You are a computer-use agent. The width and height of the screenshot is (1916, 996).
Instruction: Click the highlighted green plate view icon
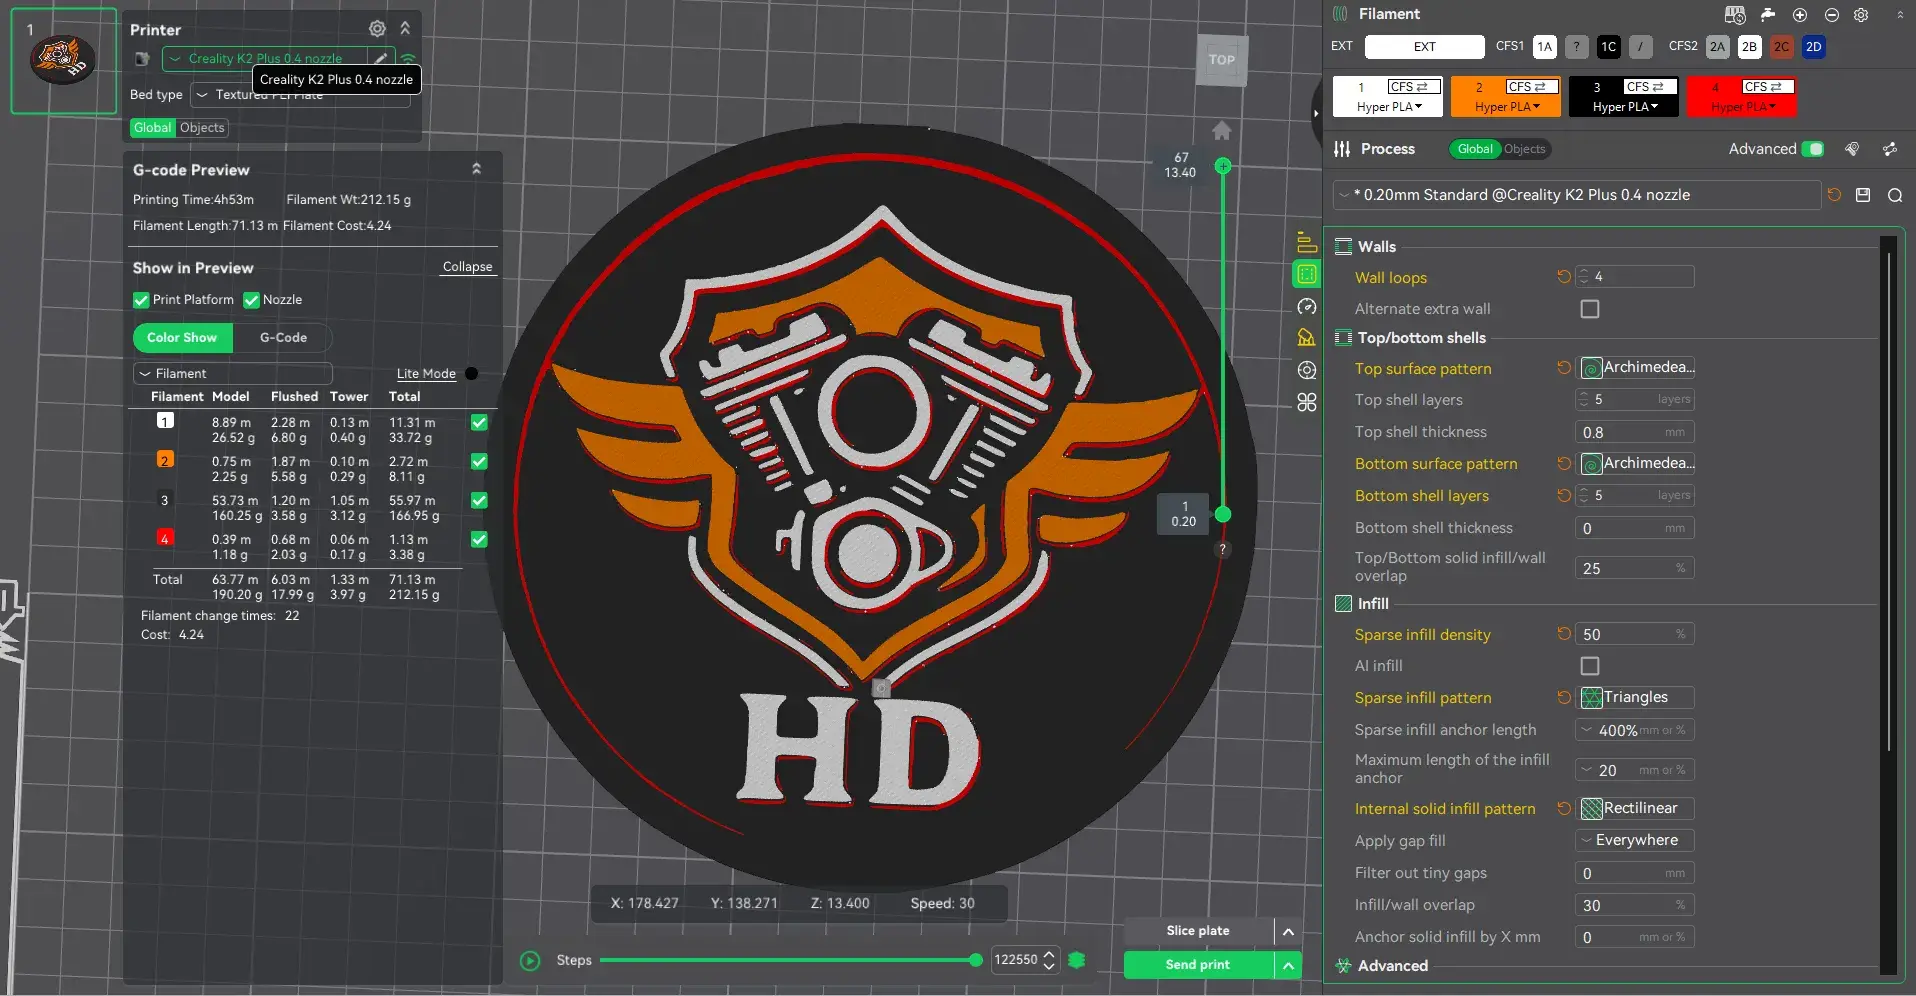[x=1306, y=274]
